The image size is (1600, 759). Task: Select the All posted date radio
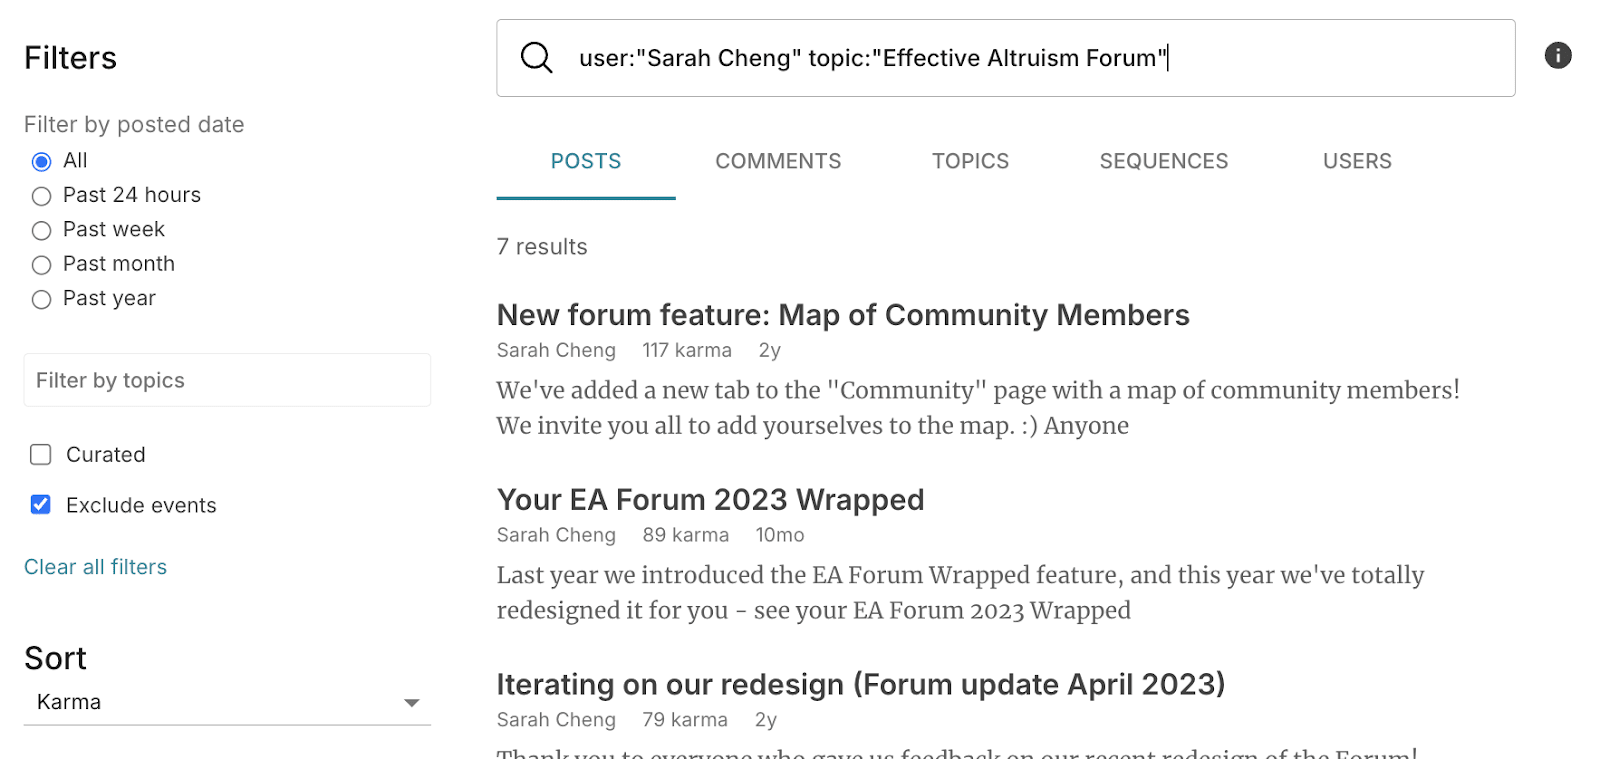41,162
